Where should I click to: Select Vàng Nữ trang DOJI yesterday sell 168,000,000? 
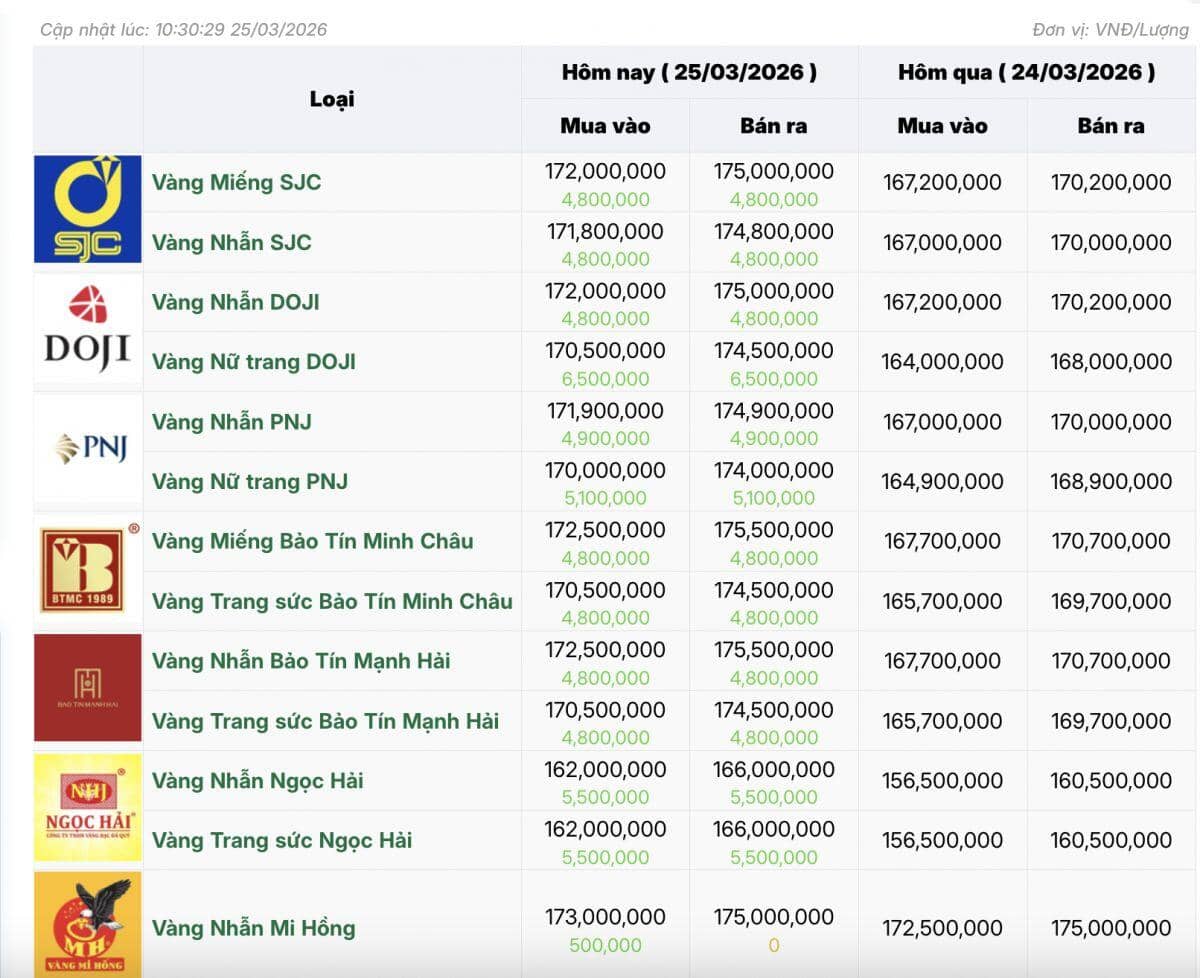[1111, 362]
